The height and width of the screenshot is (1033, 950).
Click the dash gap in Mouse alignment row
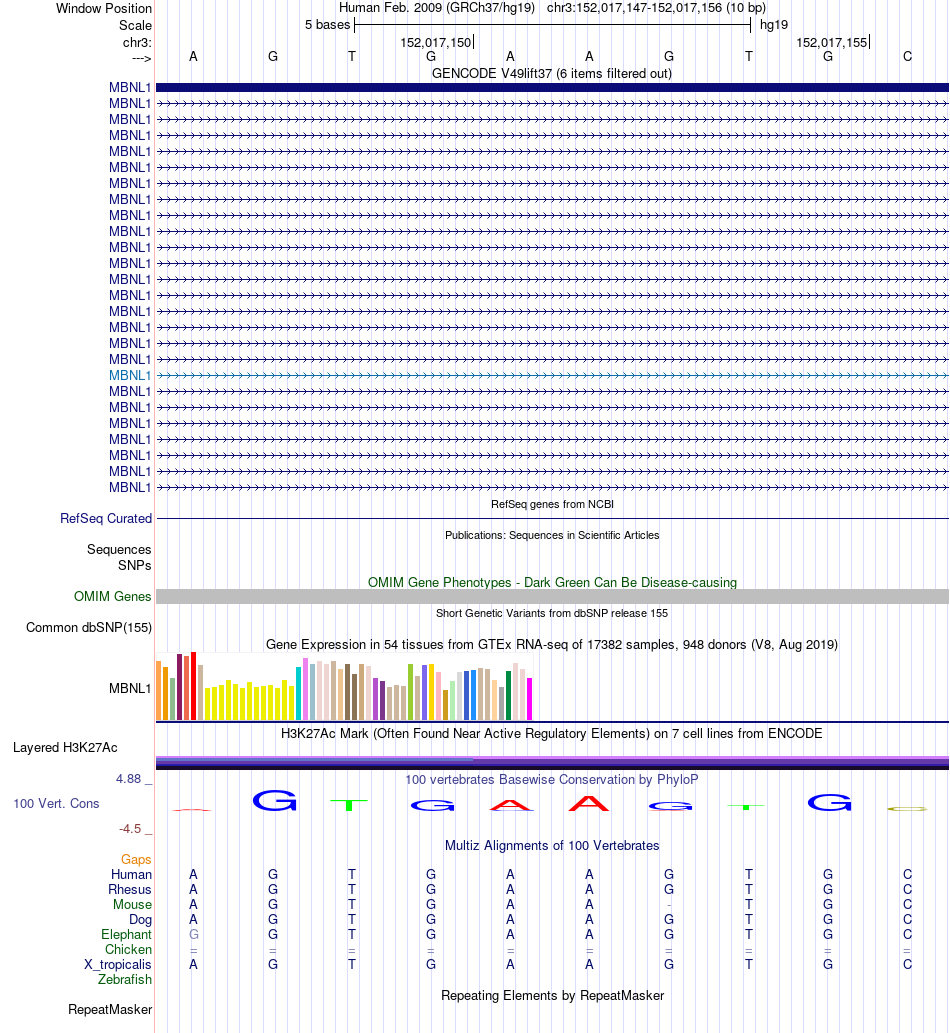coord(669,905)
